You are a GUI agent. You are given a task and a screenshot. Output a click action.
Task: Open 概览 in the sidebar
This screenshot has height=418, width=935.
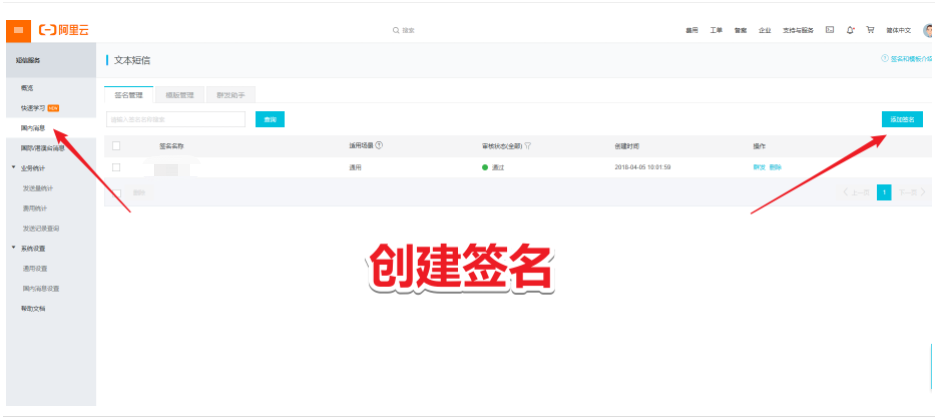[x=27, y=88]
